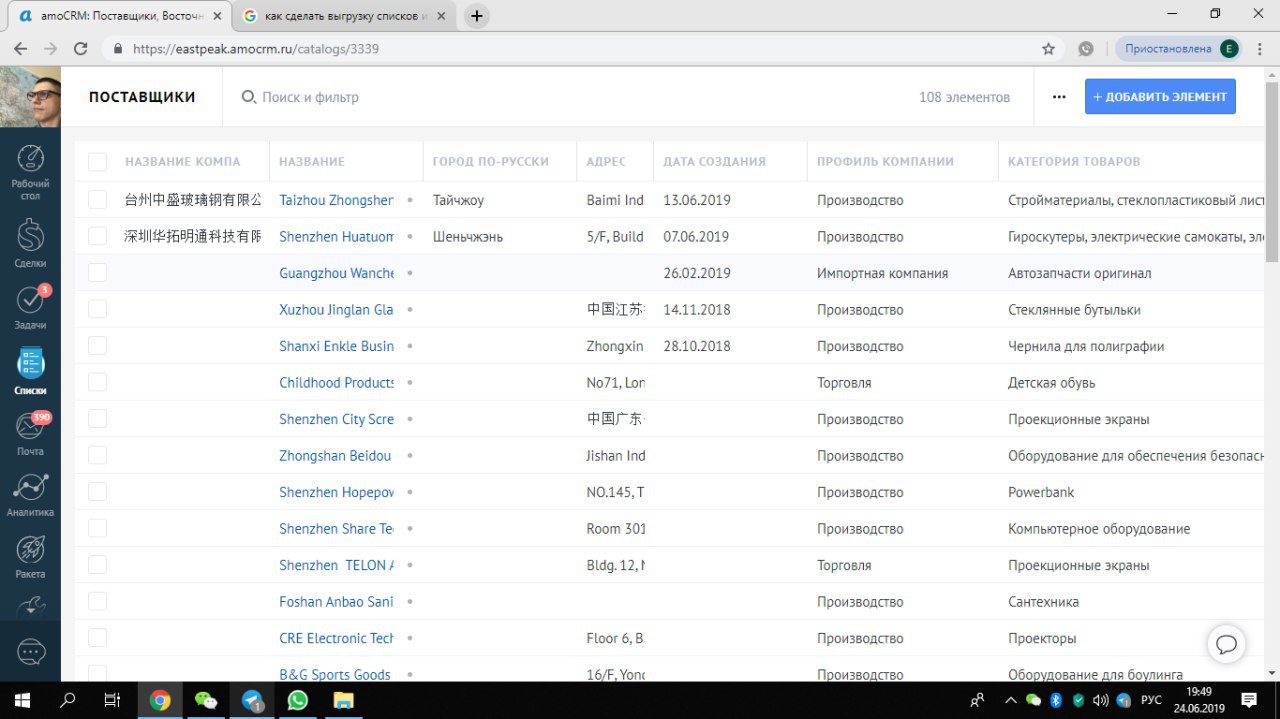
Task: Open Сделки section in sidebar
Action: point(30,243)
